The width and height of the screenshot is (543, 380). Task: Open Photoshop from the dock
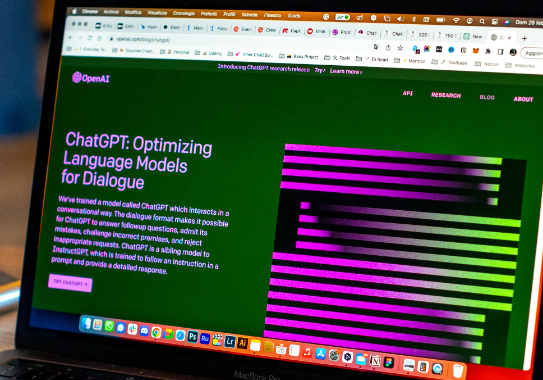click(193, 337)
